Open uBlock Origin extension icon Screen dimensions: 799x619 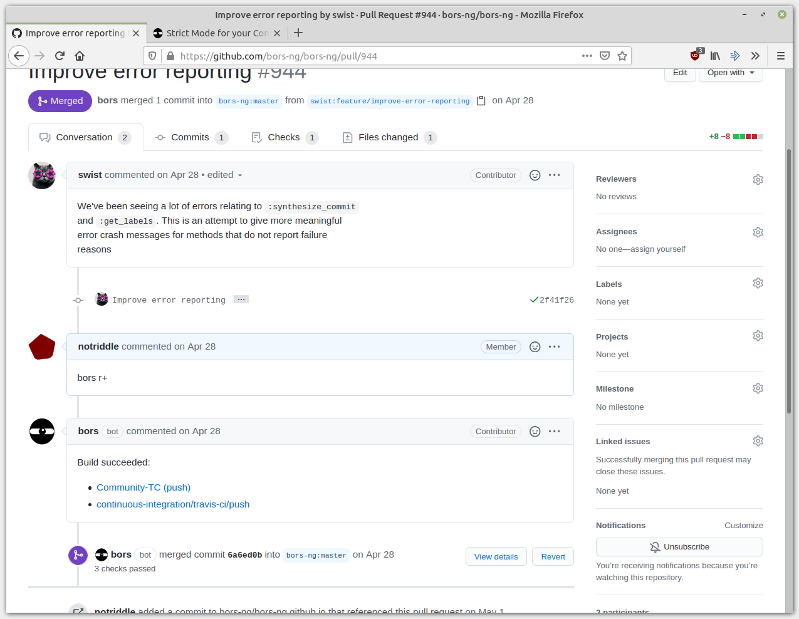[696, 55]
